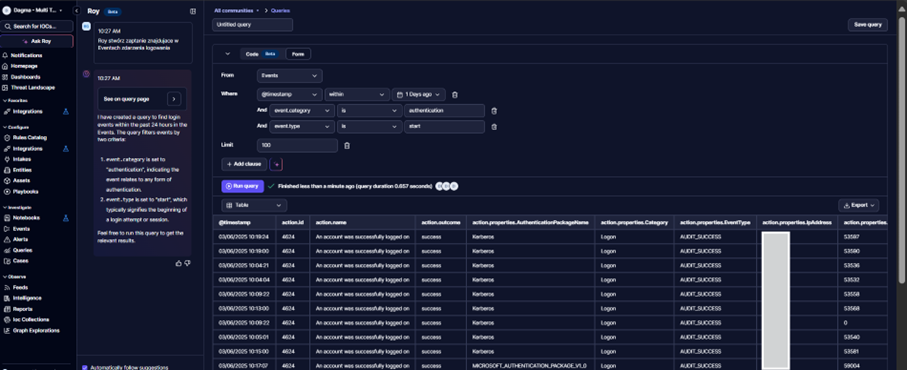Open the event.category field dropdown
This screenshot has width=907, height=370.
tap(303, 110)
